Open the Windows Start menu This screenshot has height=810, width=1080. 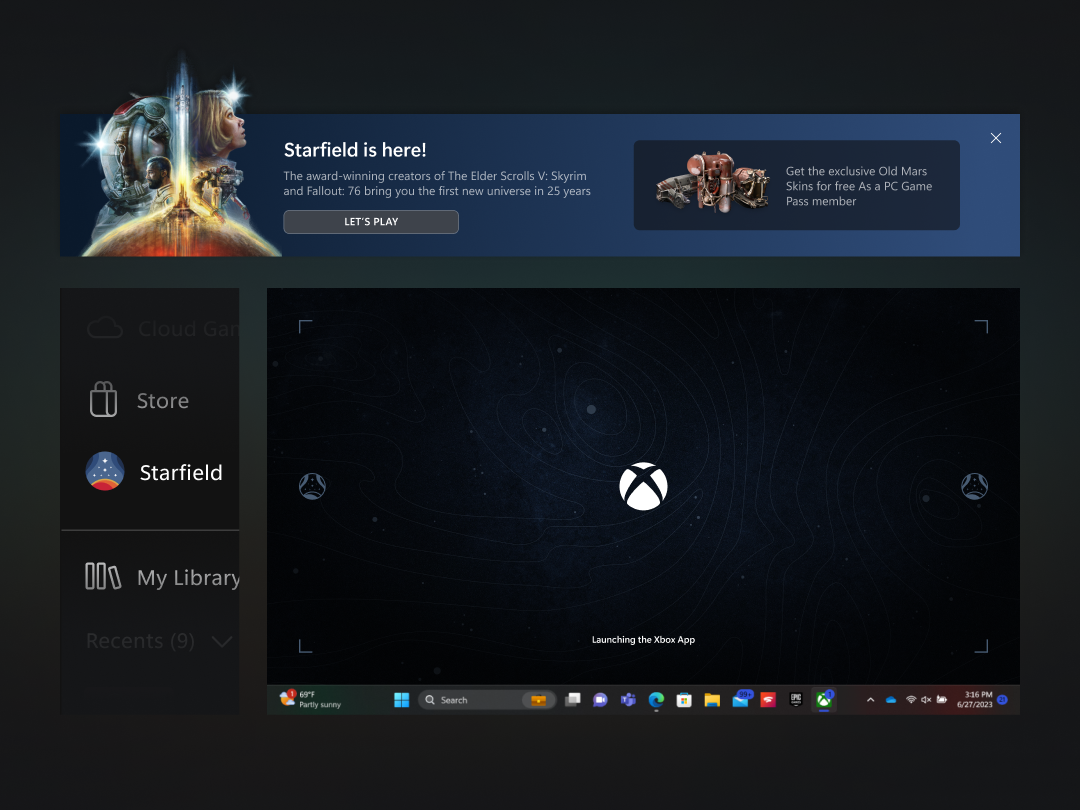click(402, 700)
